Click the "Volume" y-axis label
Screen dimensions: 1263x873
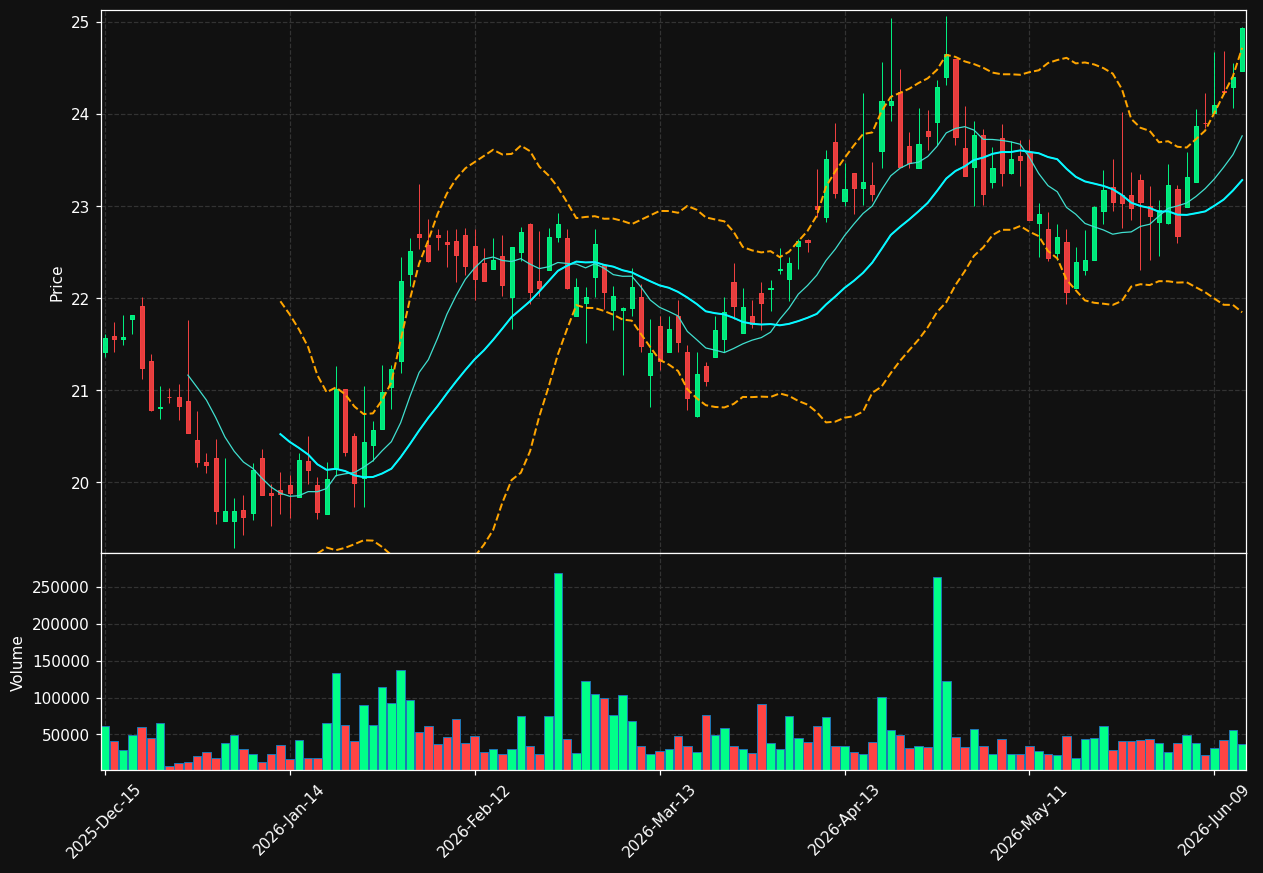point(18,663)
